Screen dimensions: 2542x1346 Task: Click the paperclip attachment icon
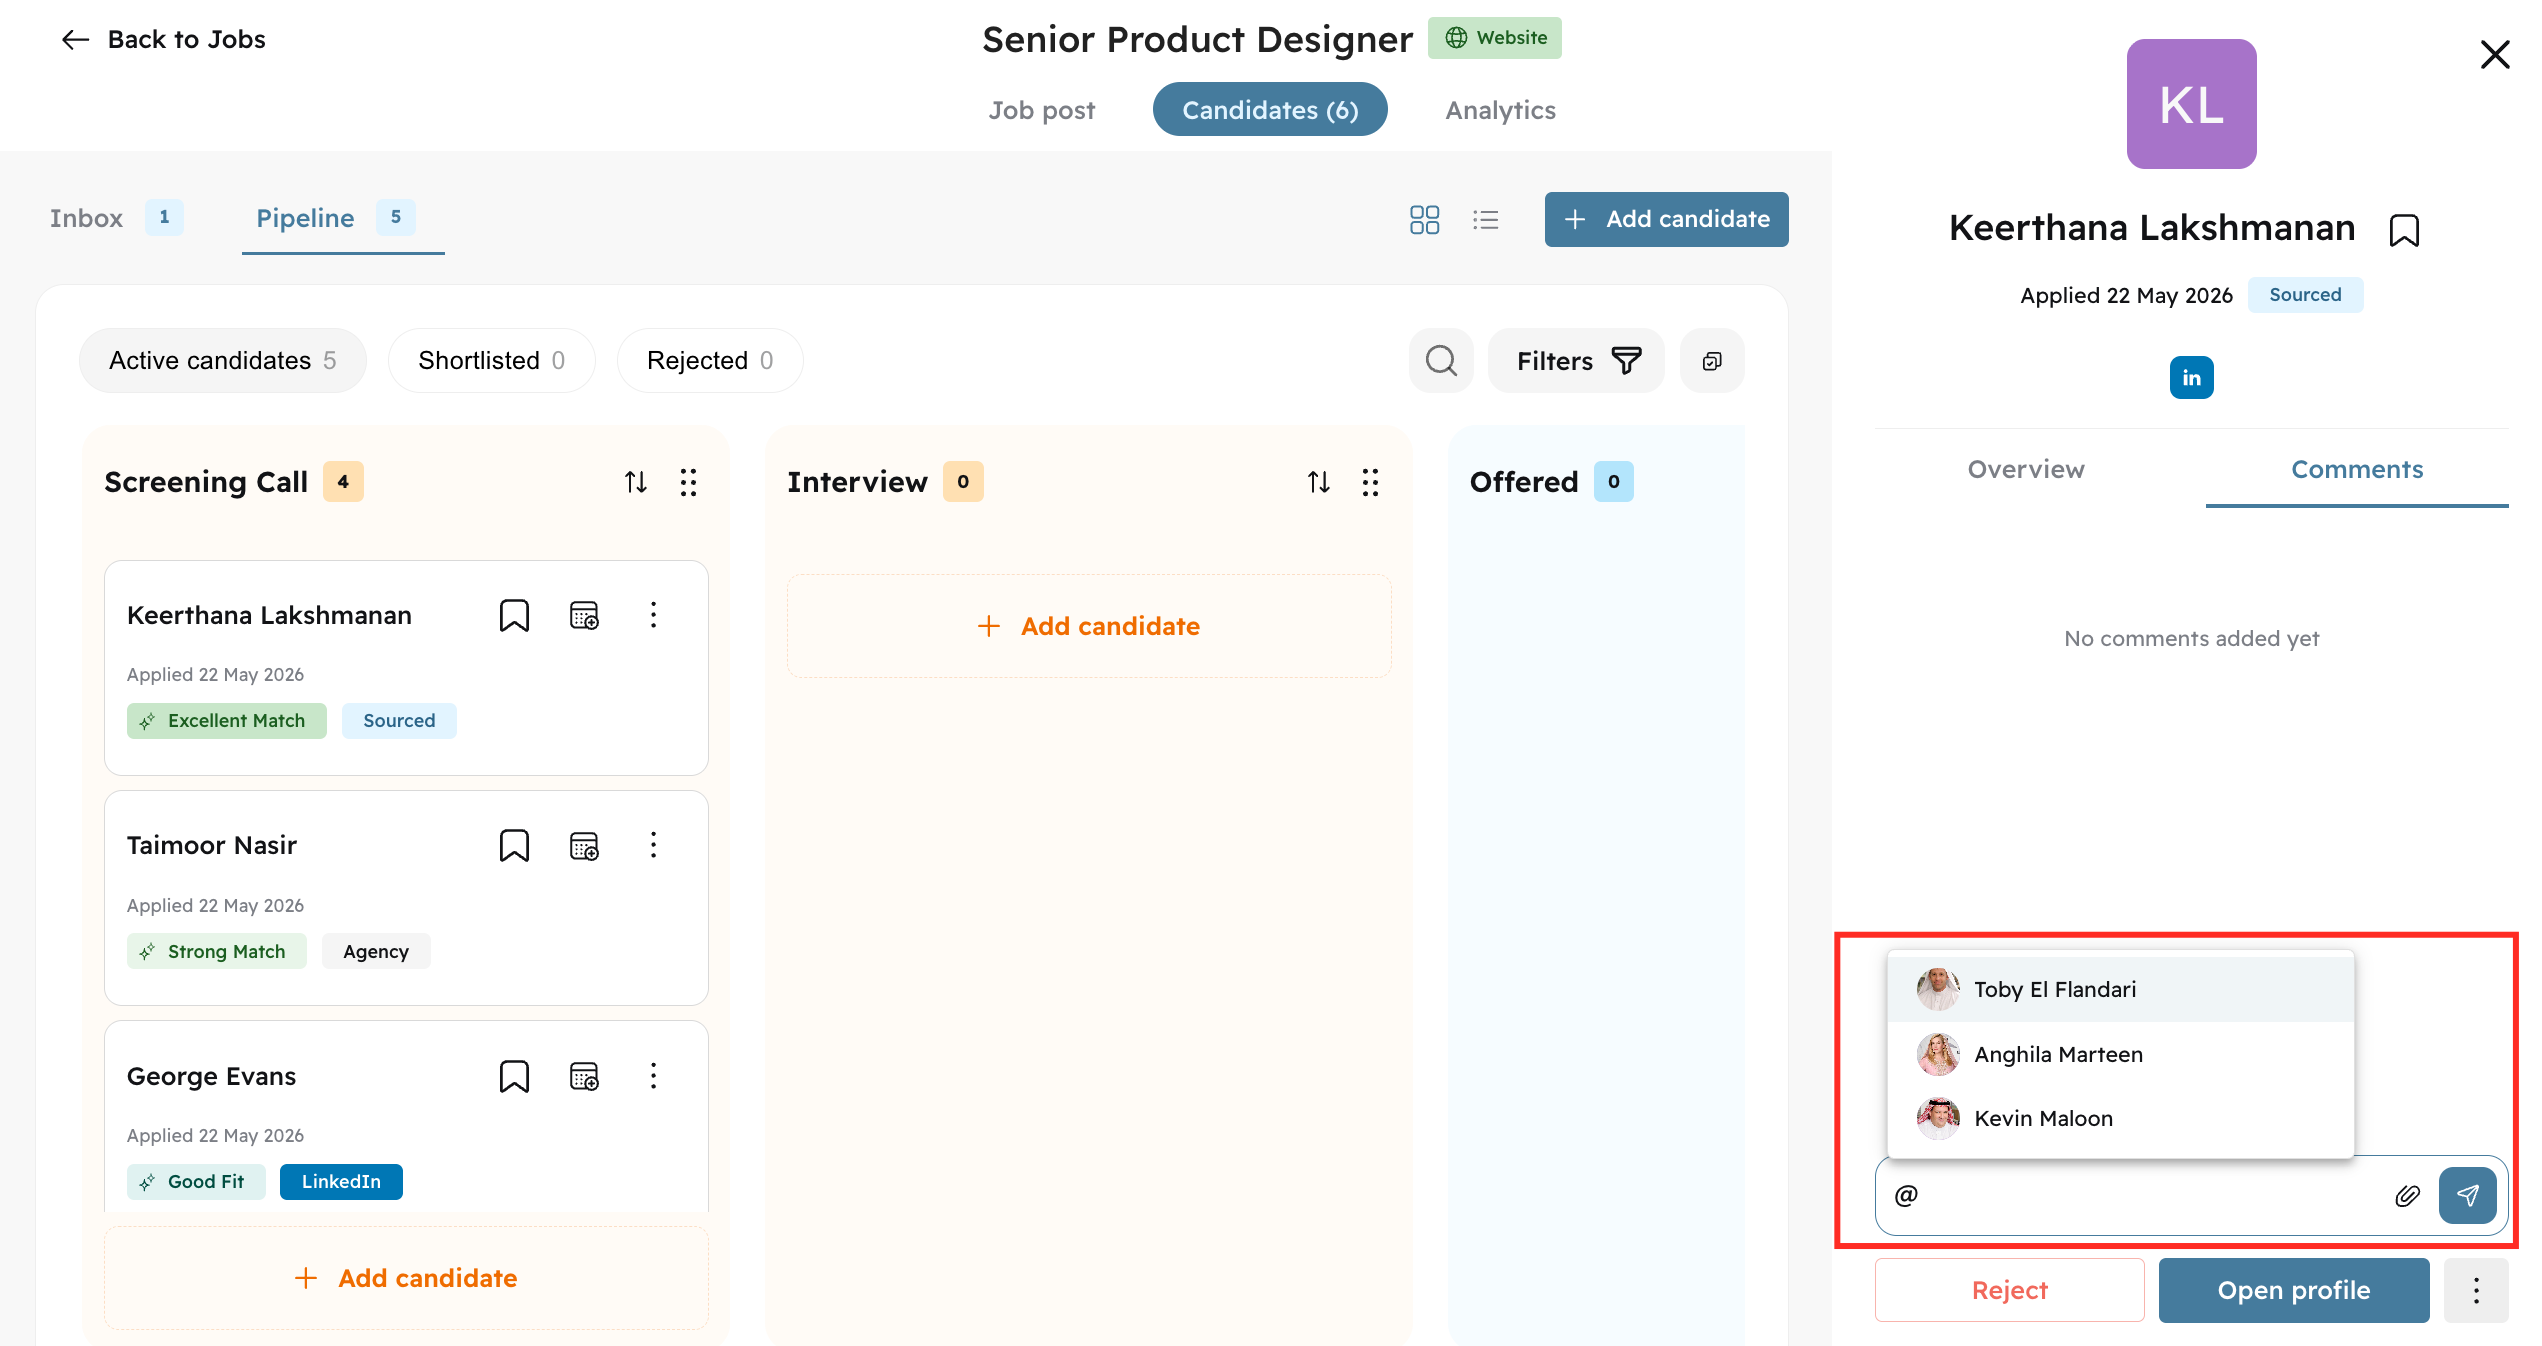pos(2407,1196)
